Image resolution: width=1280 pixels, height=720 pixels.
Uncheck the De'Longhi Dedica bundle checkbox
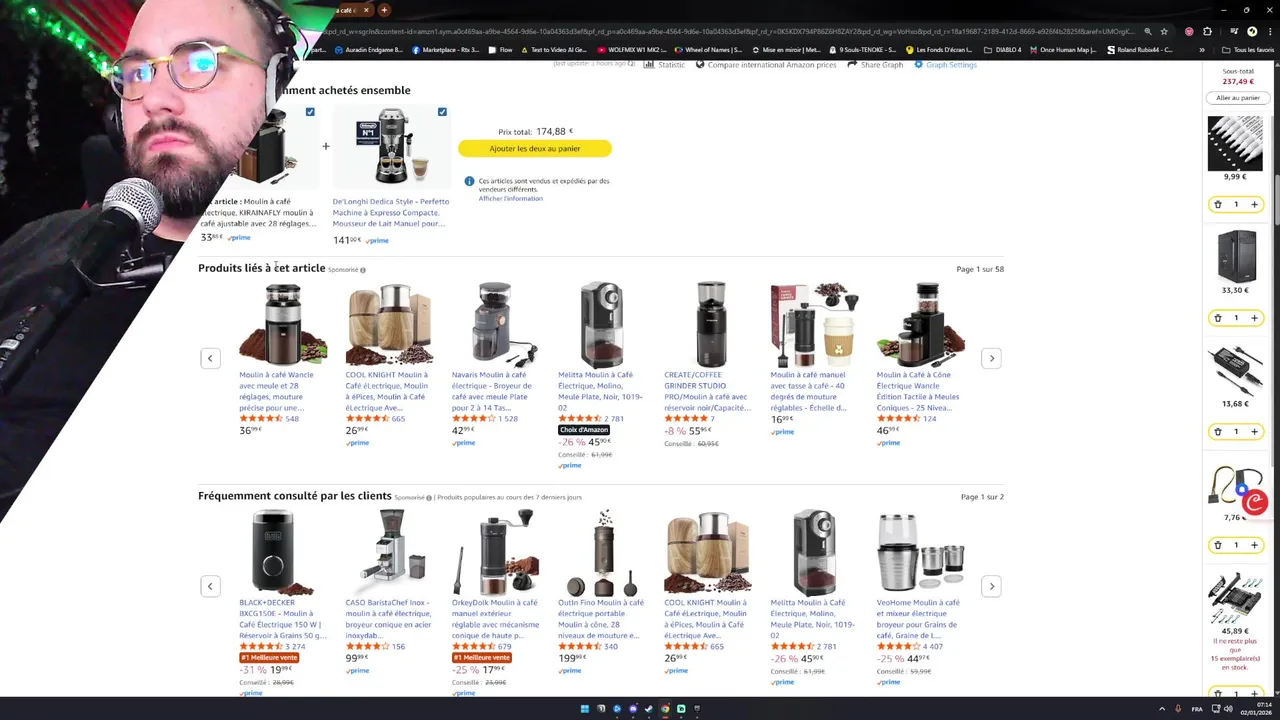click(x=442, y=112)
